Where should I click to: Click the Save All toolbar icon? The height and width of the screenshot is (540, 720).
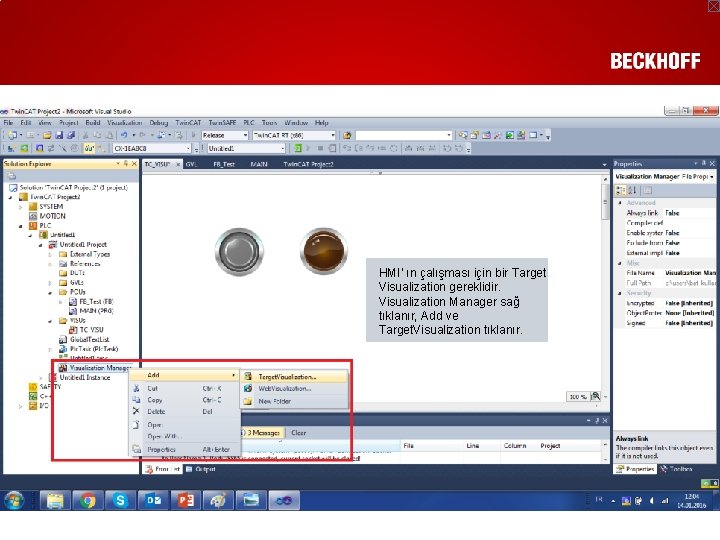pyautogui.click(x=70, y=135)
